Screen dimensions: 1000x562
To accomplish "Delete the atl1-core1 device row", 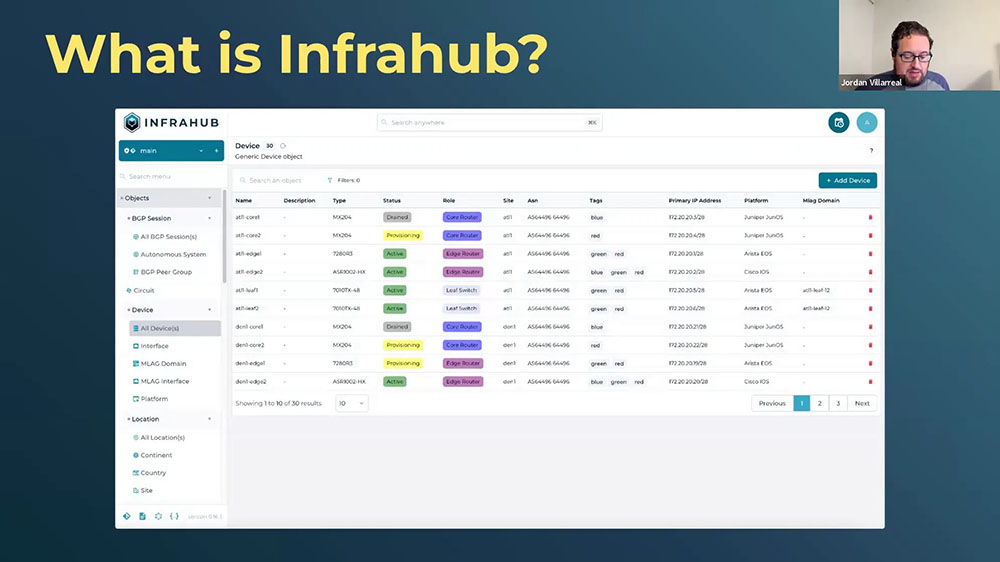I will pyautogui.click(x=871, y=218).
